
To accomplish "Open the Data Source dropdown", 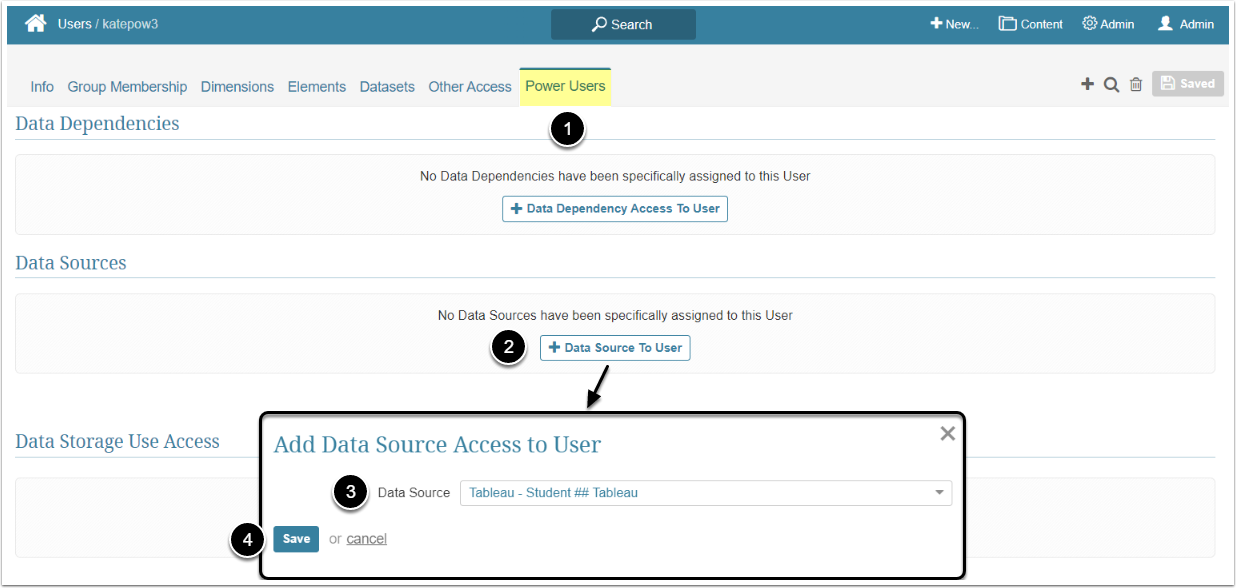I will tap(705, 493).
